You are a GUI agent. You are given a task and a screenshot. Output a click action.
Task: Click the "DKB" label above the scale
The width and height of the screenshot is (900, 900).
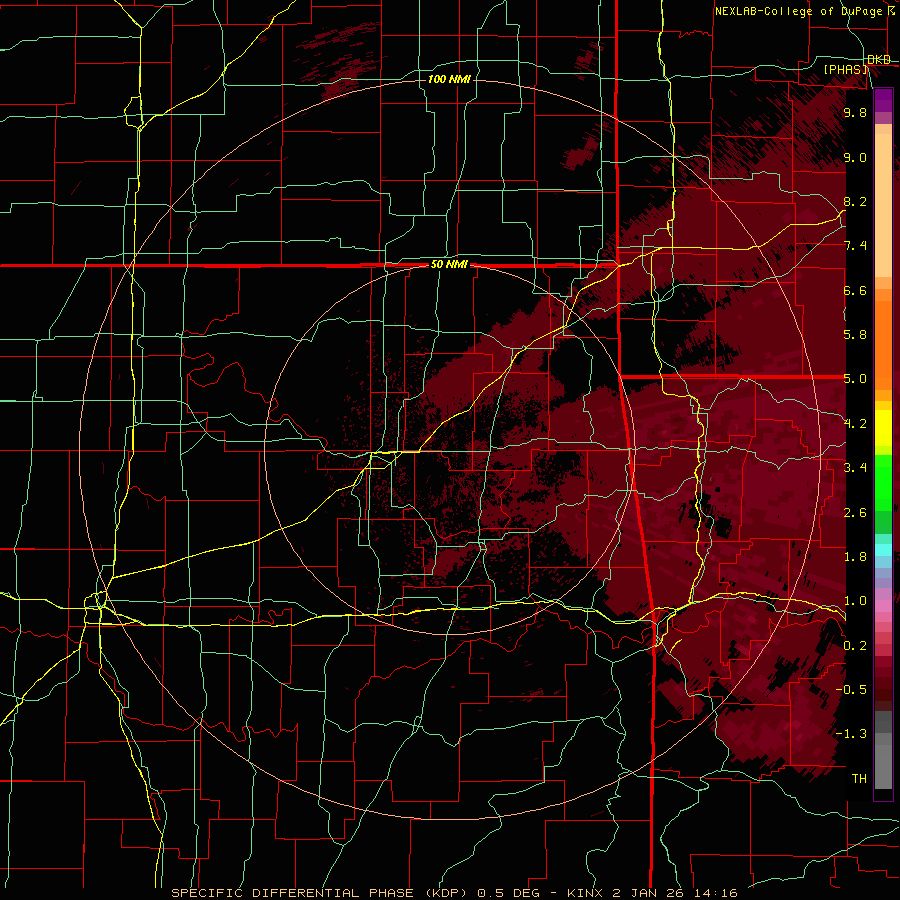pos(879,60)
